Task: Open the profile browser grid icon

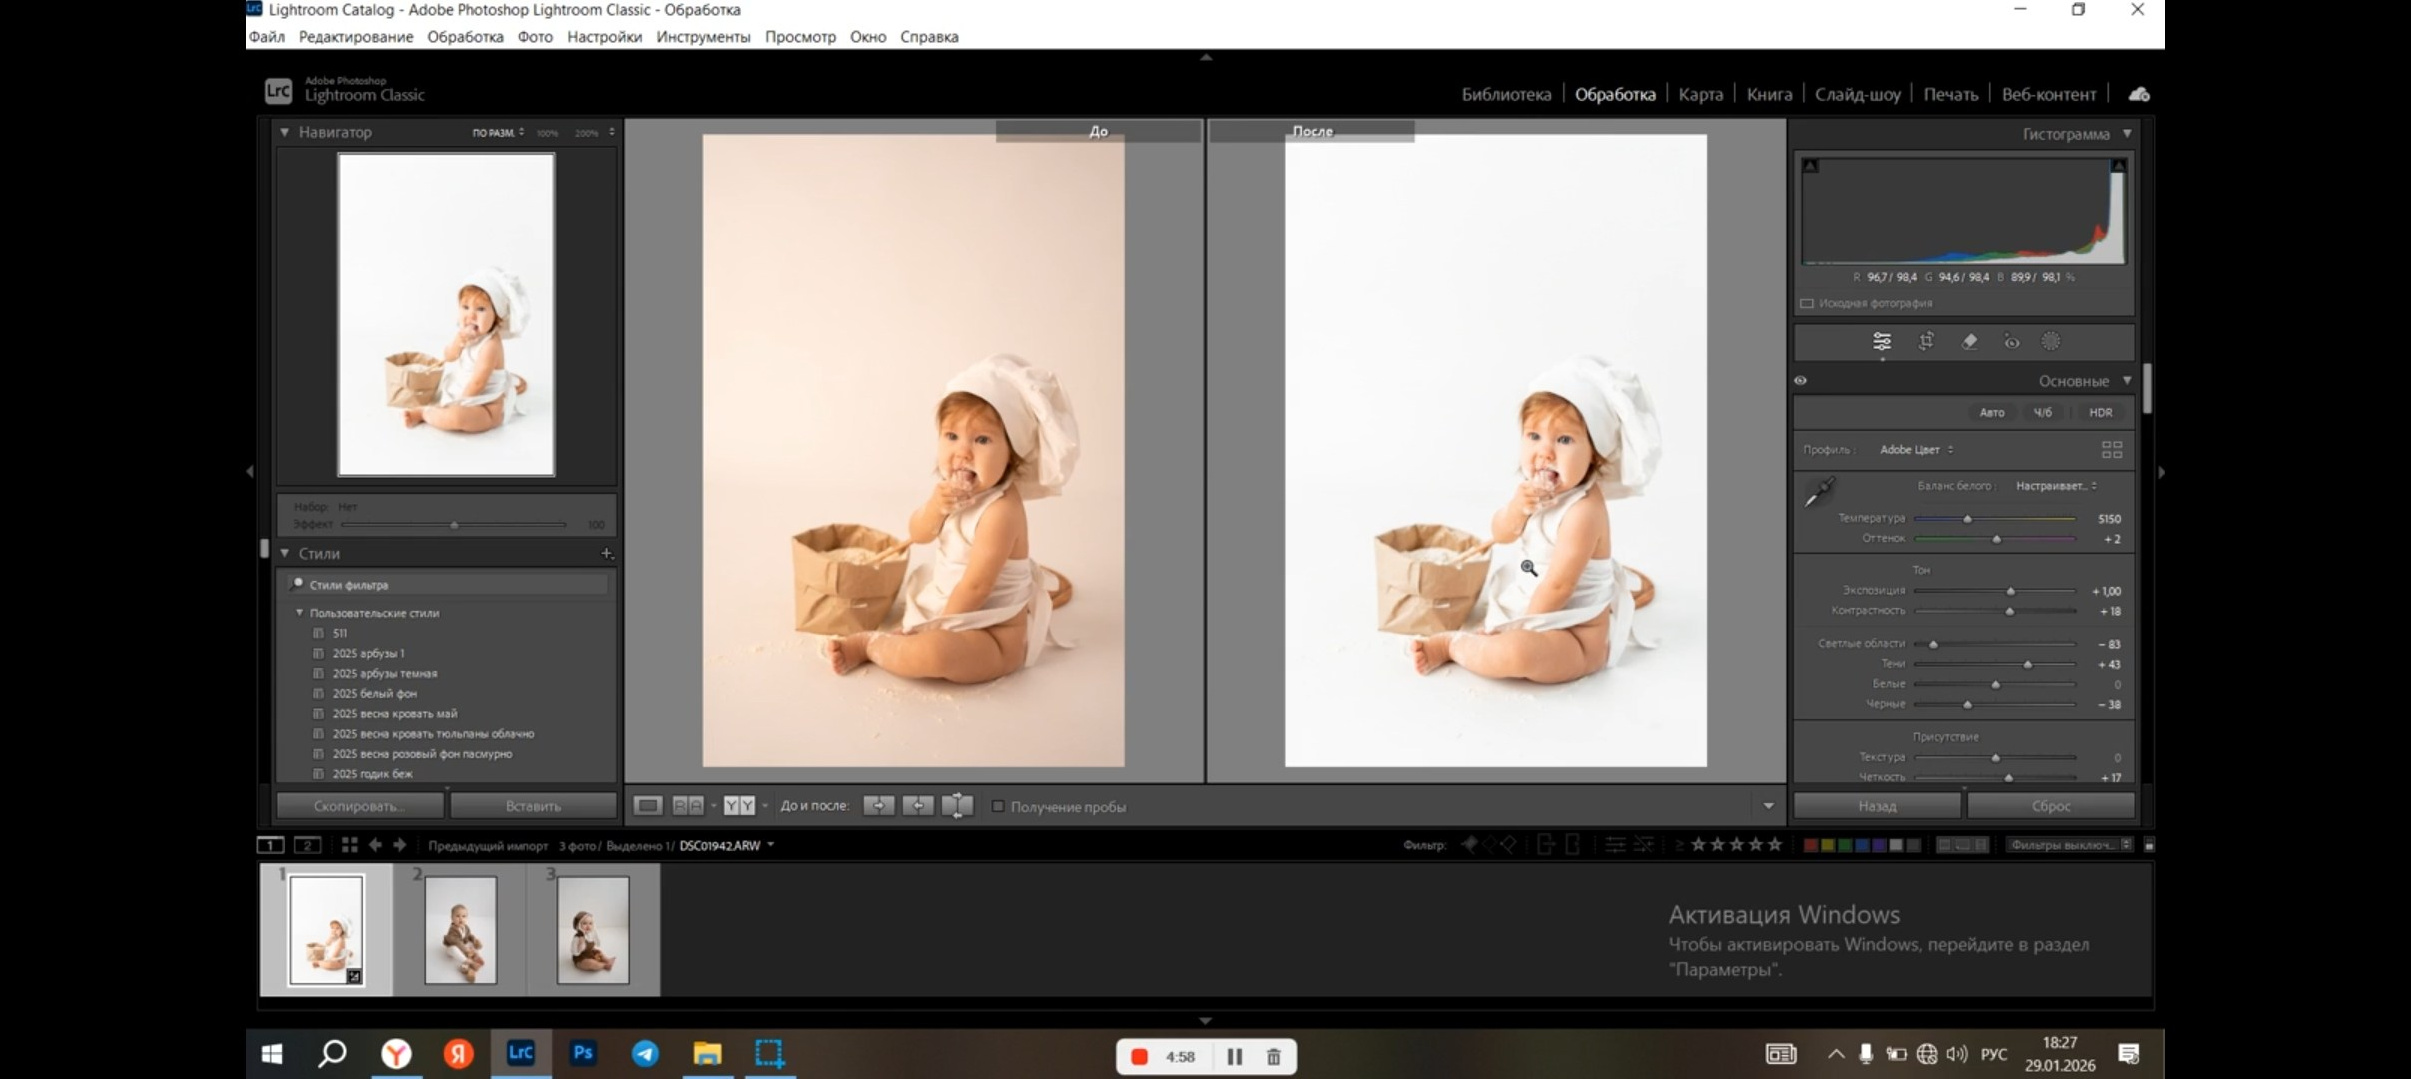Action: coord(2111,450)
